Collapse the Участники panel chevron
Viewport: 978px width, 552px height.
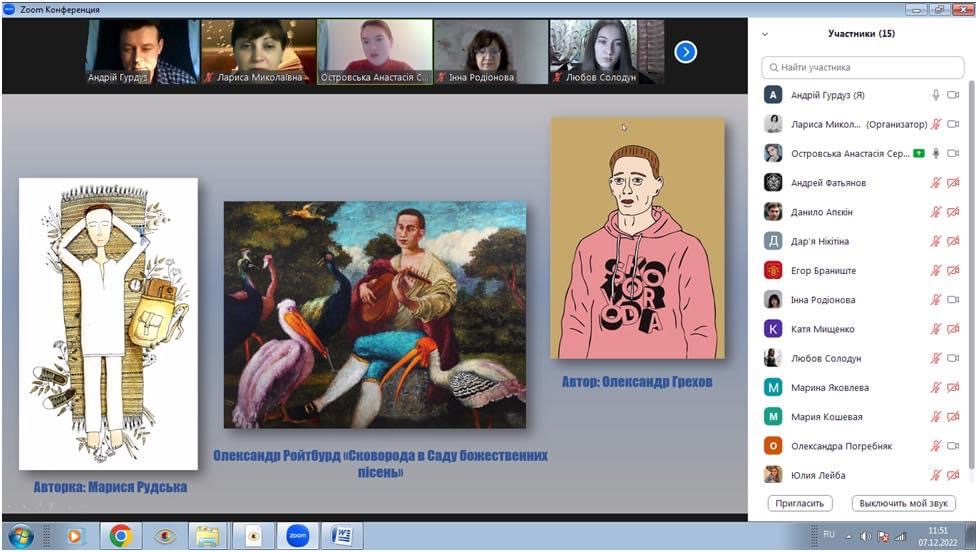click(765, 34)
